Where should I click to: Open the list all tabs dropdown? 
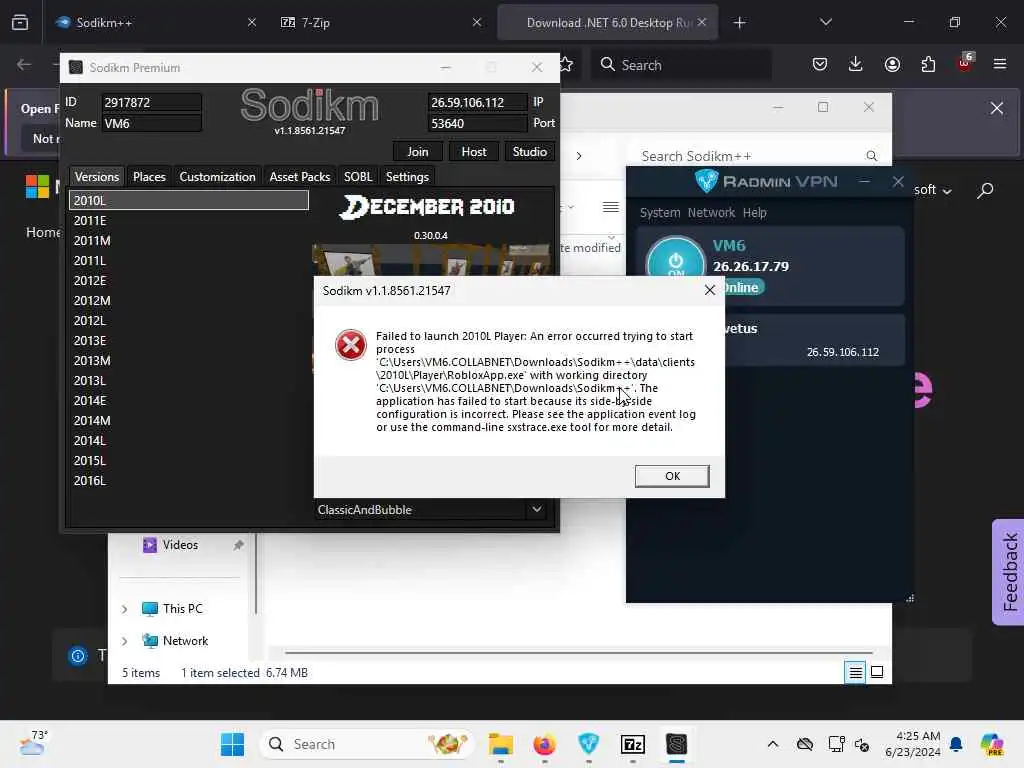[825, 22]
